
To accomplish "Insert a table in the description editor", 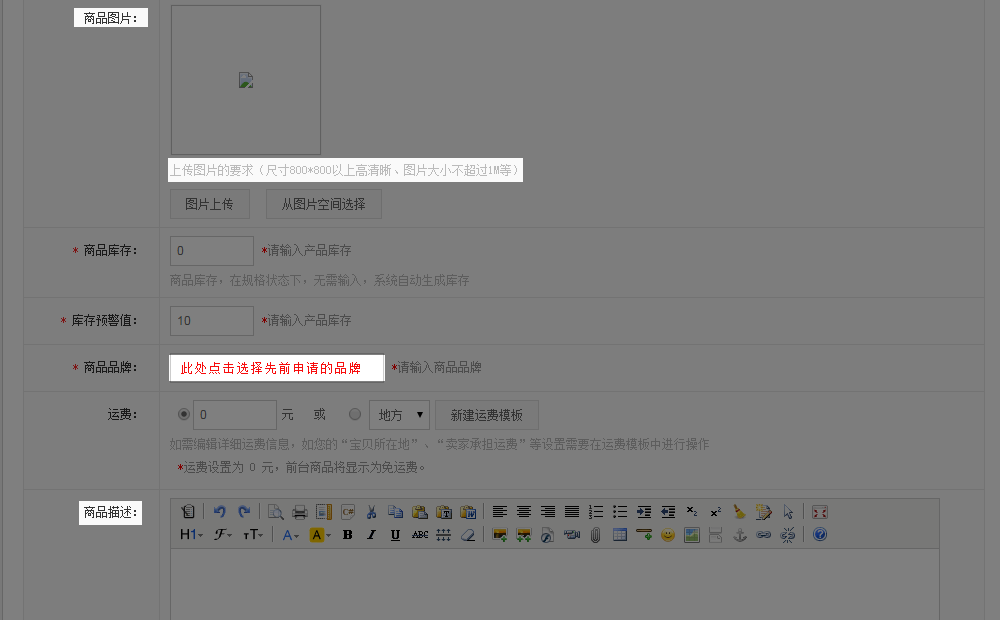I will click(620, 535).
